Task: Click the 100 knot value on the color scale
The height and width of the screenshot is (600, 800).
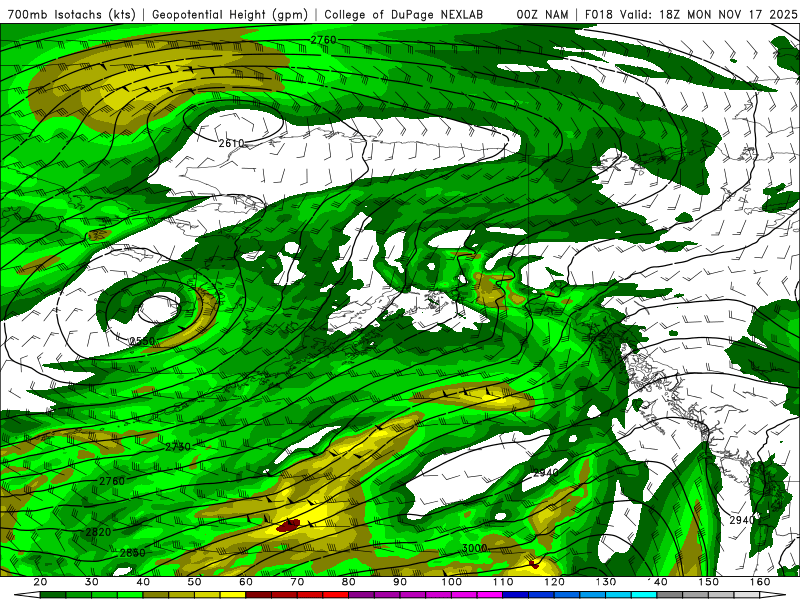Action: [452, 582]
